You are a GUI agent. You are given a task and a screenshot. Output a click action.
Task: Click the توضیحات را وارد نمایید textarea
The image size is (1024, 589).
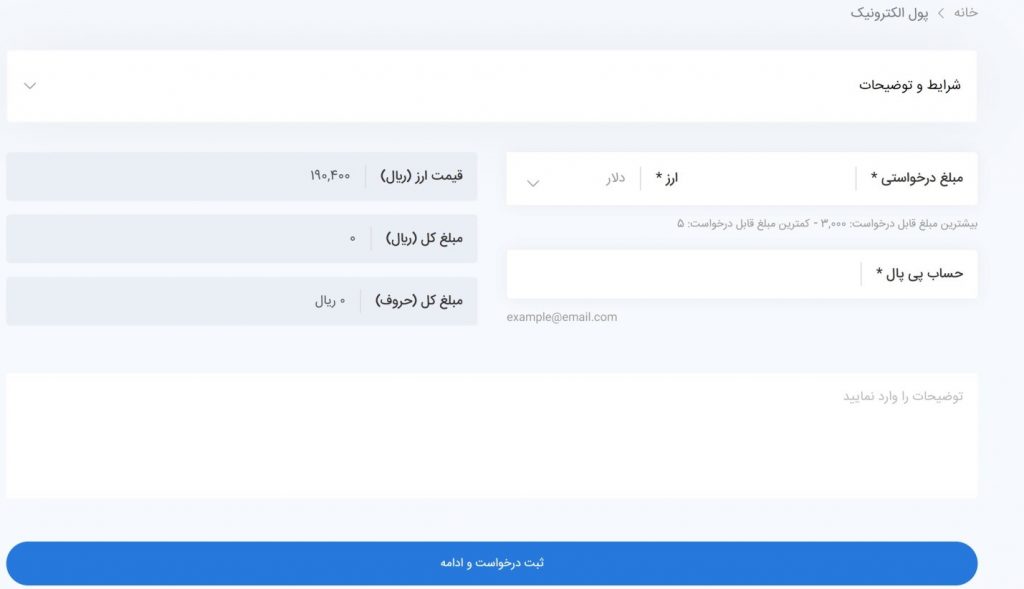[492, 436]
